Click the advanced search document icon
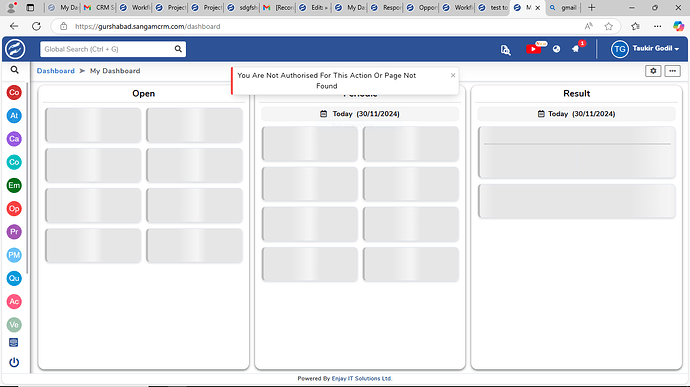Screen dimensions: 690x387 point(506,50)
